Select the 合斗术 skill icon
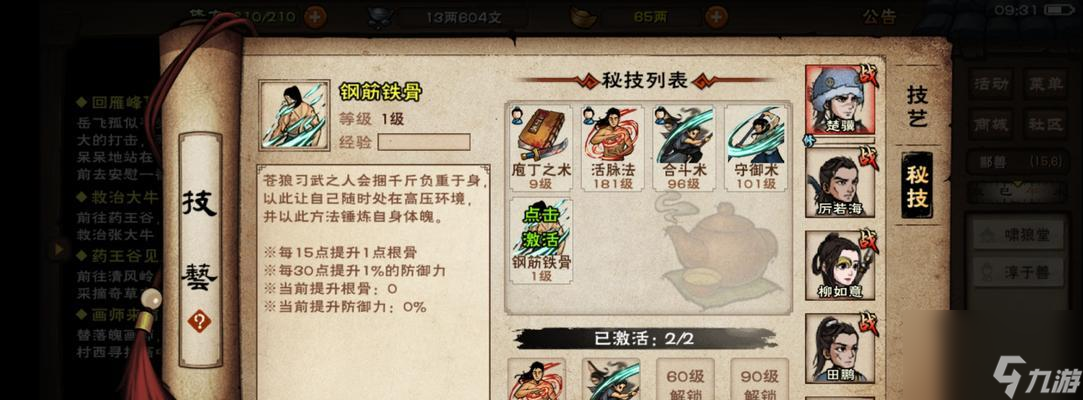Image resolution: width=1083 pixels, height=400 pixels. (x=684, y=148)
